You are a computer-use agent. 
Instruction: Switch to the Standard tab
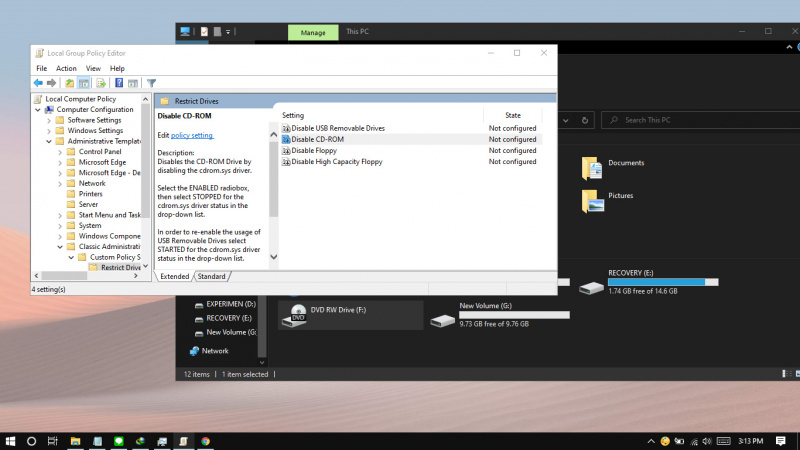point(211,277)
